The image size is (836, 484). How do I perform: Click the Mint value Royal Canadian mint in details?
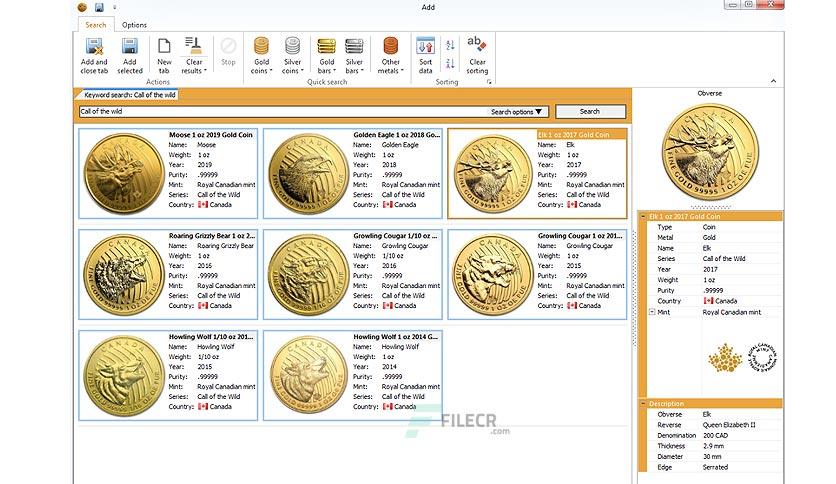pos(732,312)
